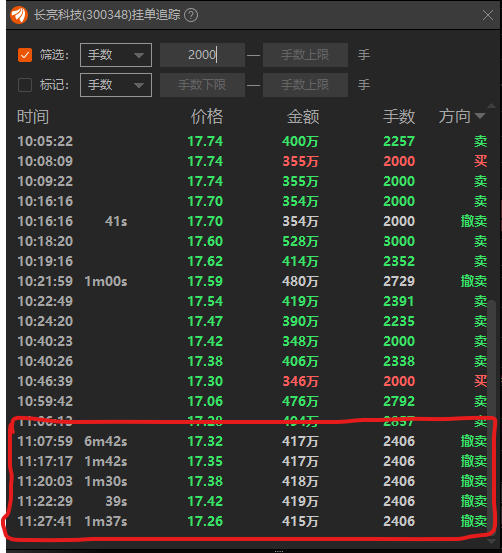Sort by the 手数 column header
The image size is (502, 553).
pyautogui.click(x=399, y=117)
